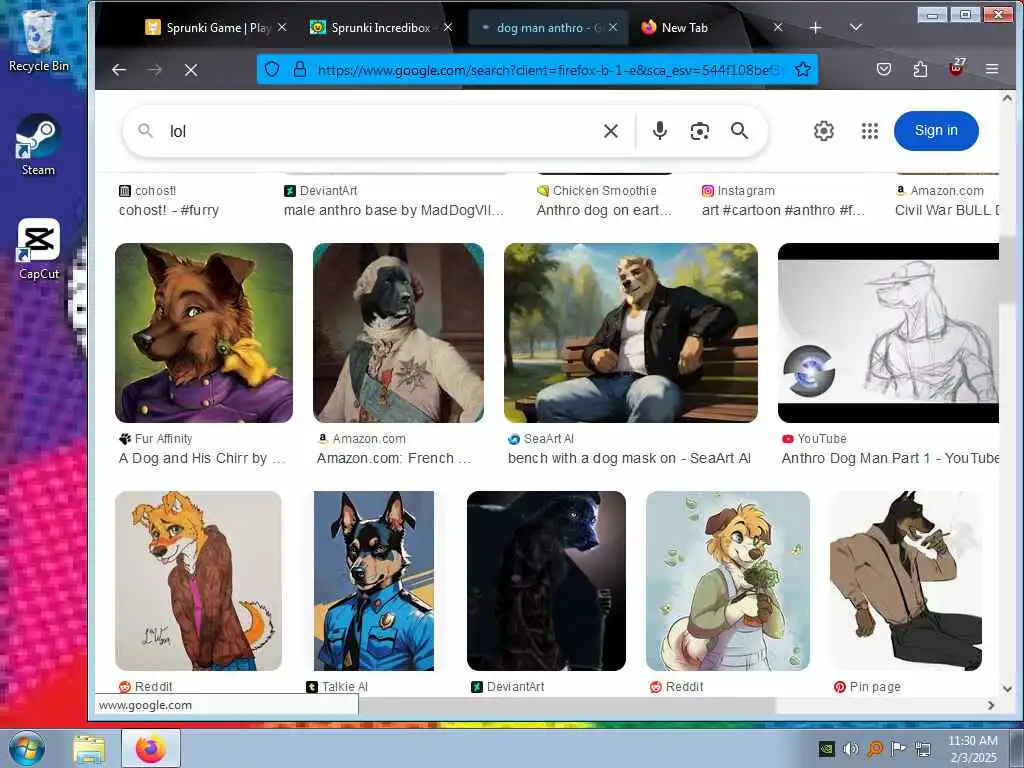Select the dog man anthro tab
This screenshot has width=1024, height=768.
pyautogui.click(x=549, y=27)
